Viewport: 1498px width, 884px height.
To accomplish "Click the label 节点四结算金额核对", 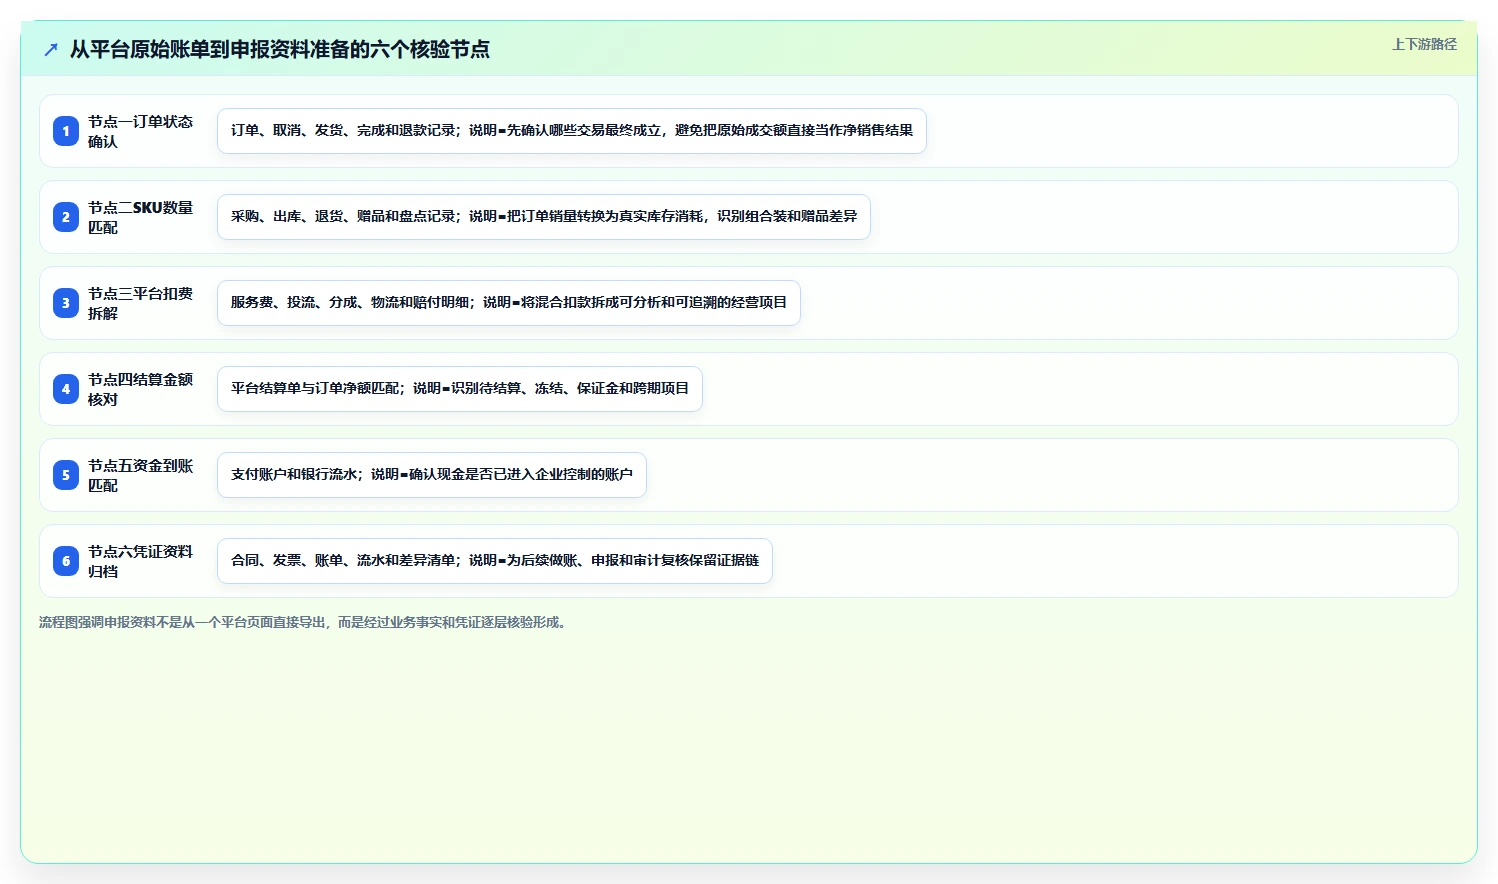I will coord(141,389).
